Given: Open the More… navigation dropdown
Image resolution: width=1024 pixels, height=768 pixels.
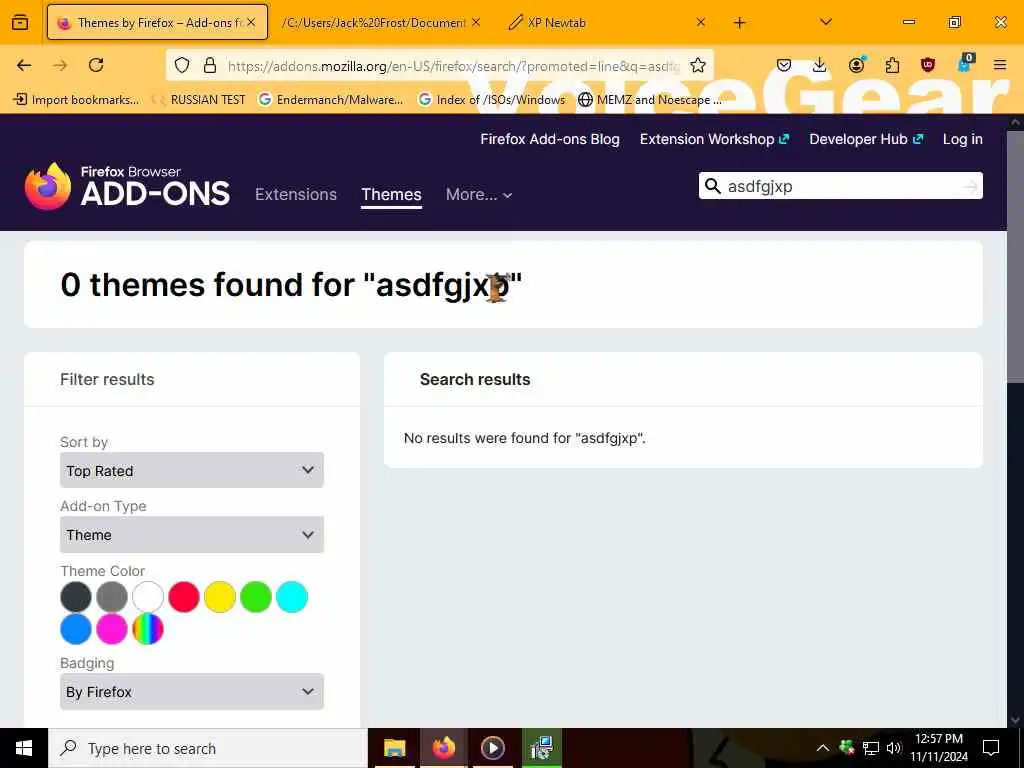Looking at the screenshot, I should click(479, 195).
